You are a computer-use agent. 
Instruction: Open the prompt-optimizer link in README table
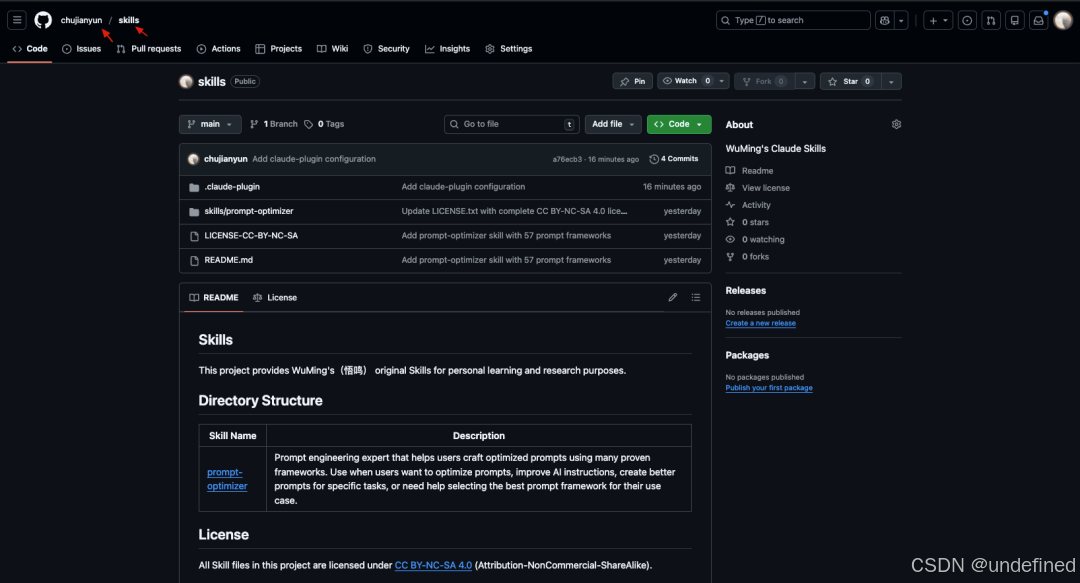tap(227, 479)
